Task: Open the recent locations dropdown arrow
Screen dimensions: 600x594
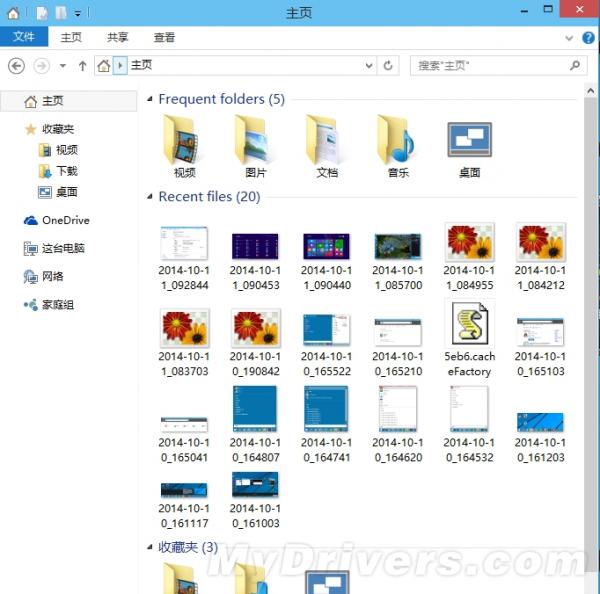Action: pos(62,65)
